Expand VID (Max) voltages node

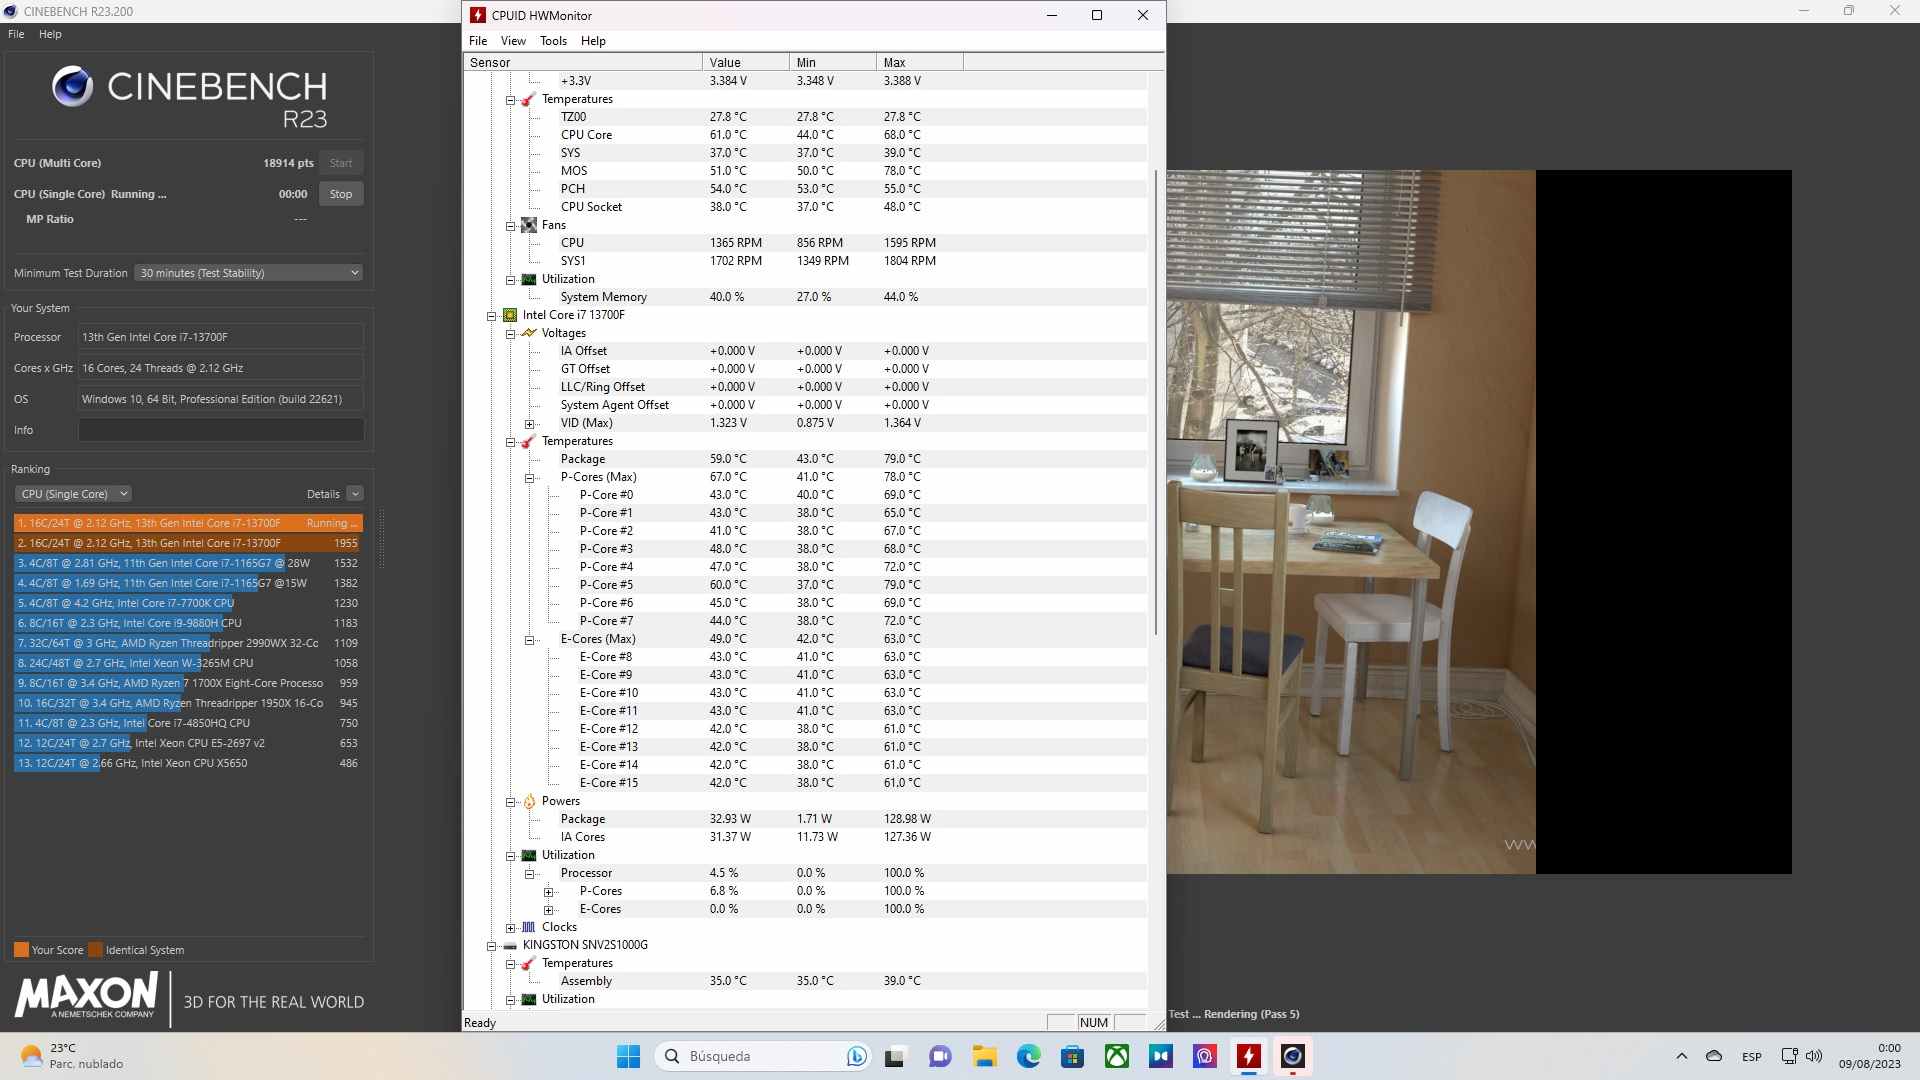[x=530, y=424]
